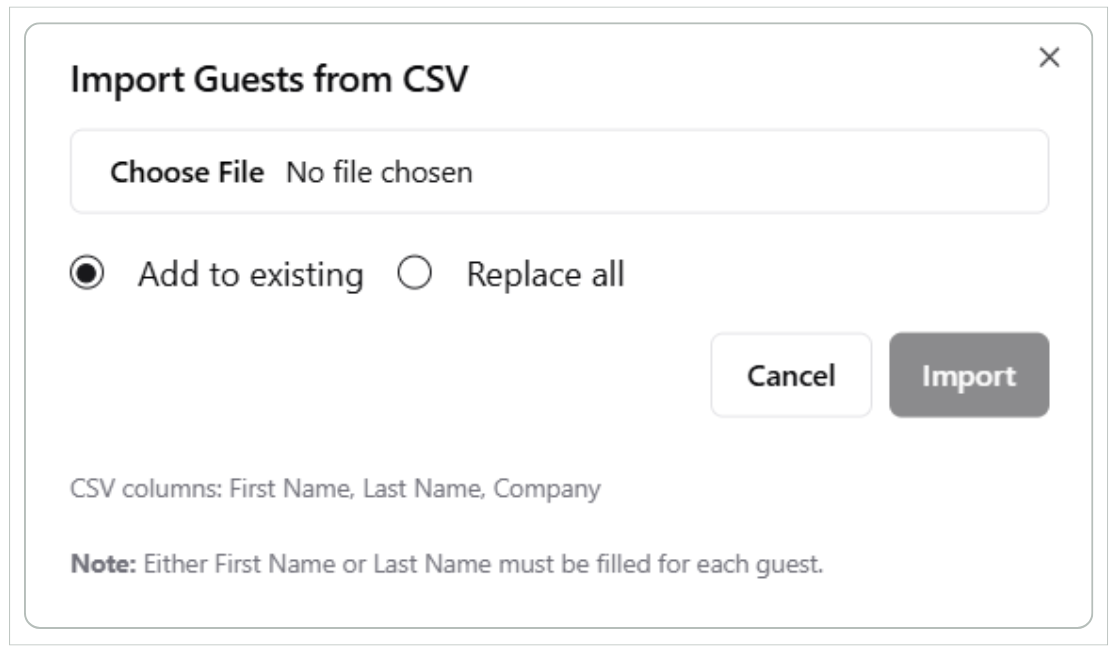This screenshot has width=1118, height=656.
Task: Click the CSV columns hint text
Action: click(x=335, y=490)
